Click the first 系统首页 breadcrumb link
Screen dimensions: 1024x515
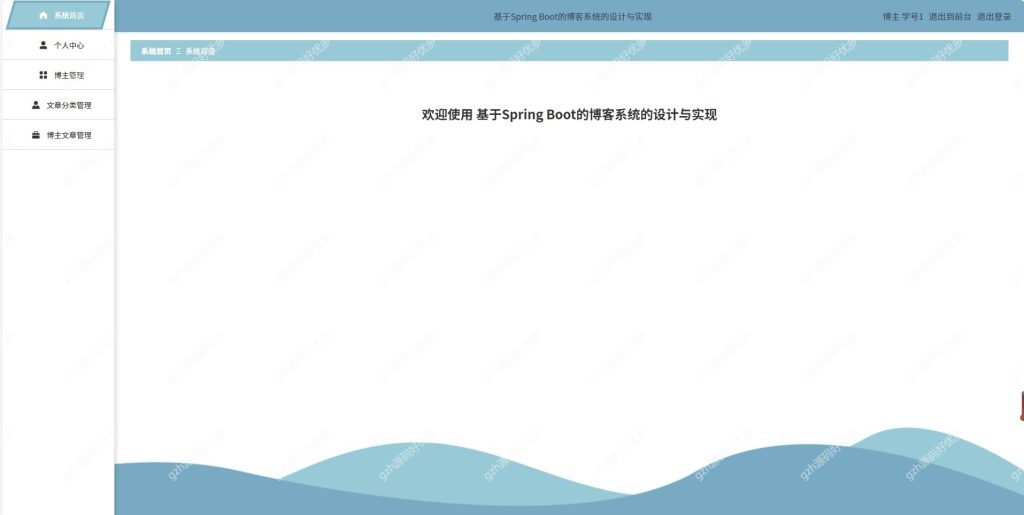pyautogui.click(x=156, y=51)
